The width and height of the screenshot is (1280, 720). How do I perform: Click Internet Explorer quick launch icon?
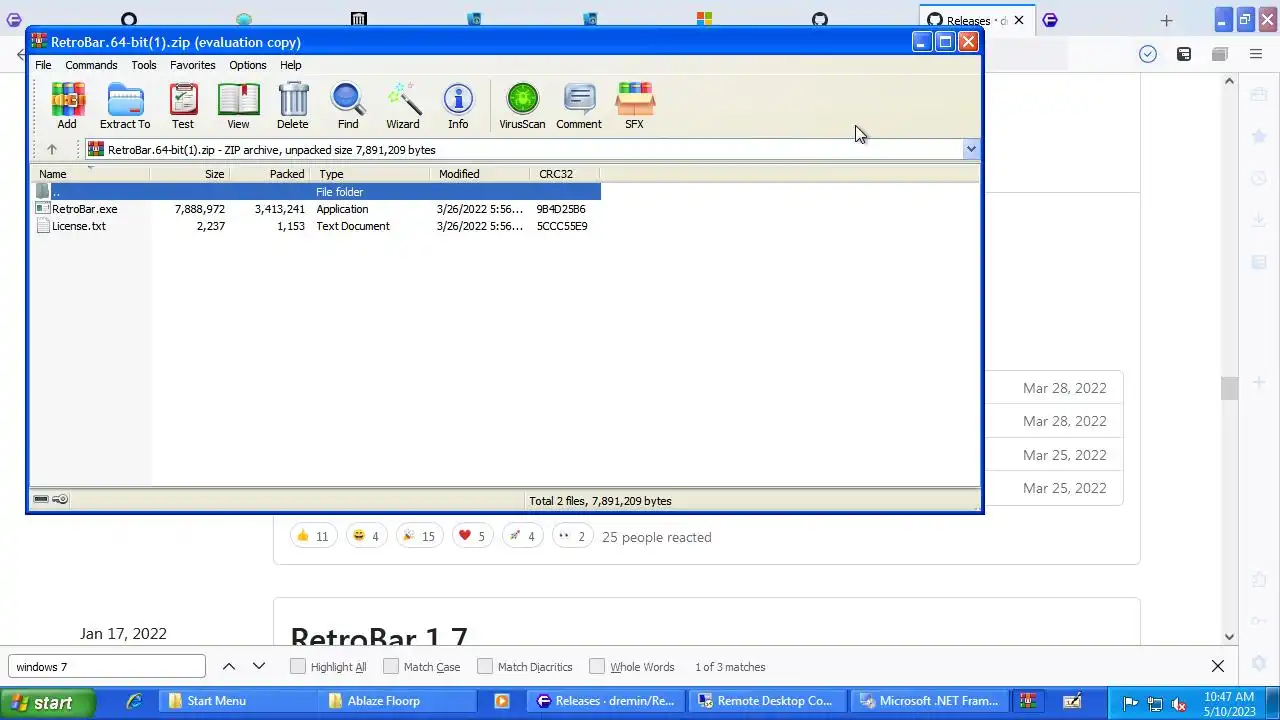[x=134, y=701]
